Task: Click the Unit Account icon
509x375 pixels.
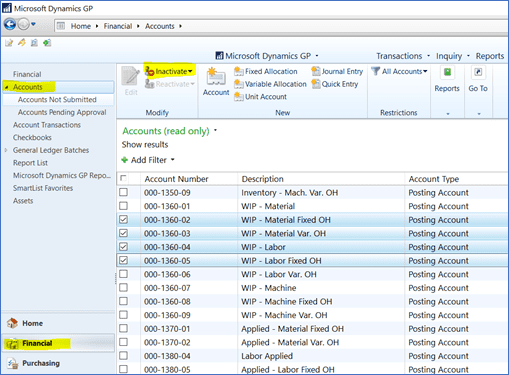Action: click(x=239, y=97)
